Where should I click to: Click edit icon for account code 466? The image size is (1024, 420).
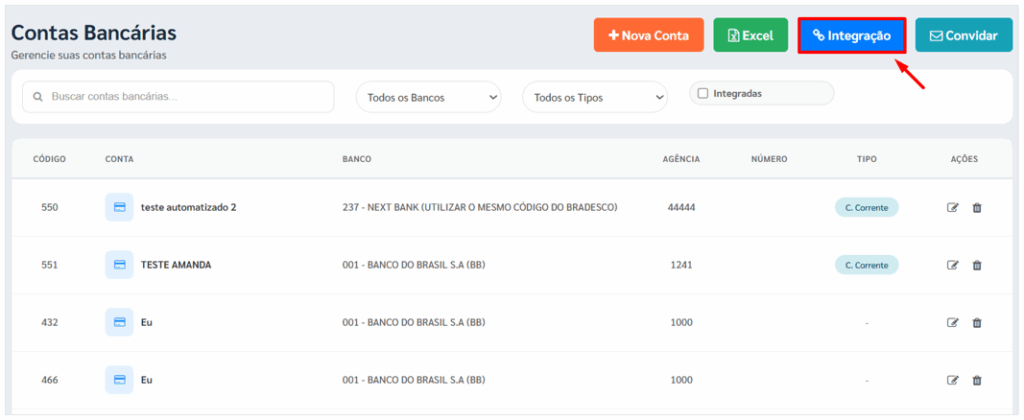click(952, 380)
